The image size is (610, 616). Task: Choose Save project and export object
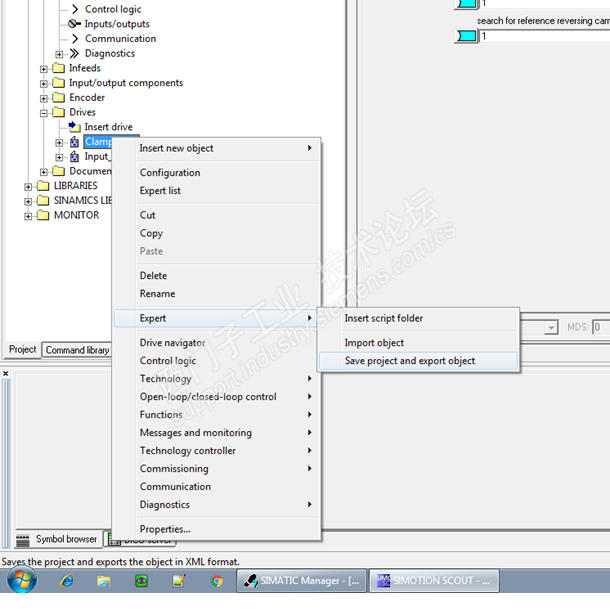419,361
